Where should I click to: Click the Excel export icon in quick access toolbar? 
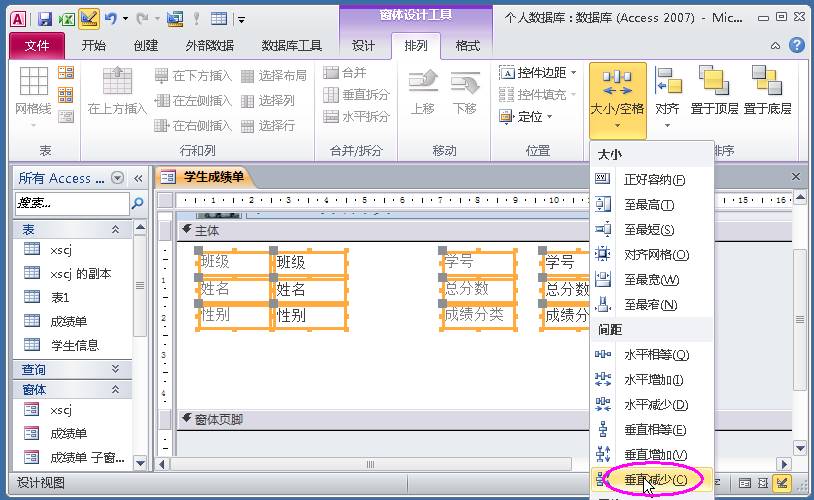click(x=66, y=19)
